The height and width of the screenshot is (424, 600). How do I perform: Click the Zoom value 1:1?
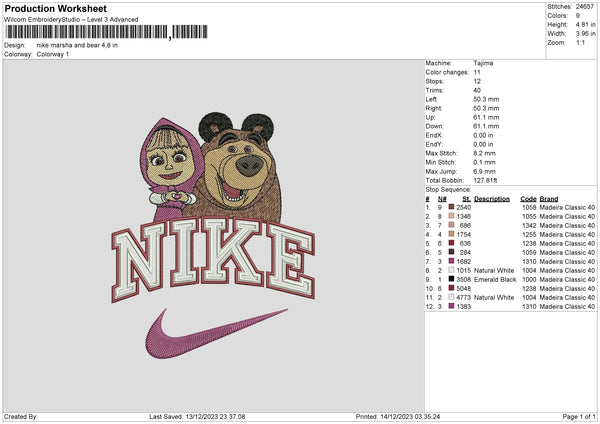[580, 42]
